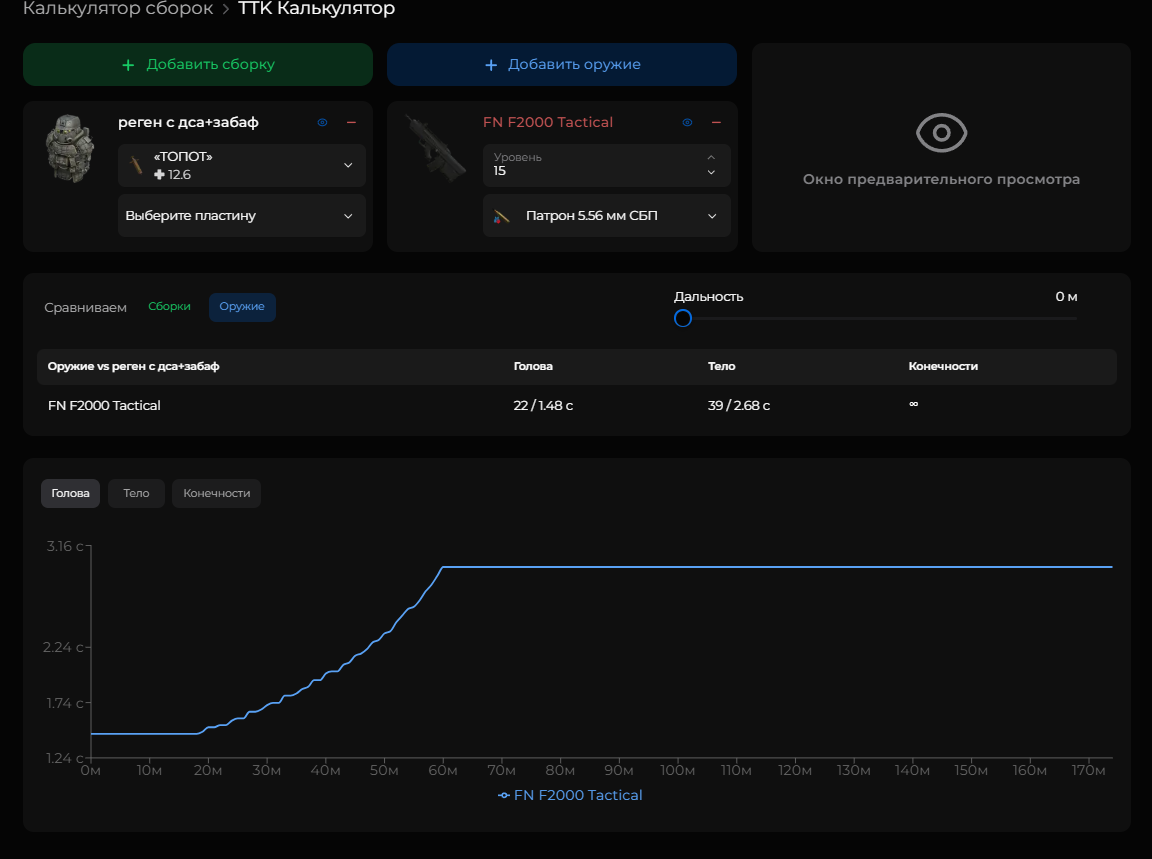Viewport: 1152px width, 859px height.
Task: Open Калькулятор сборок breadcrumb link
Action: point(118,9)
